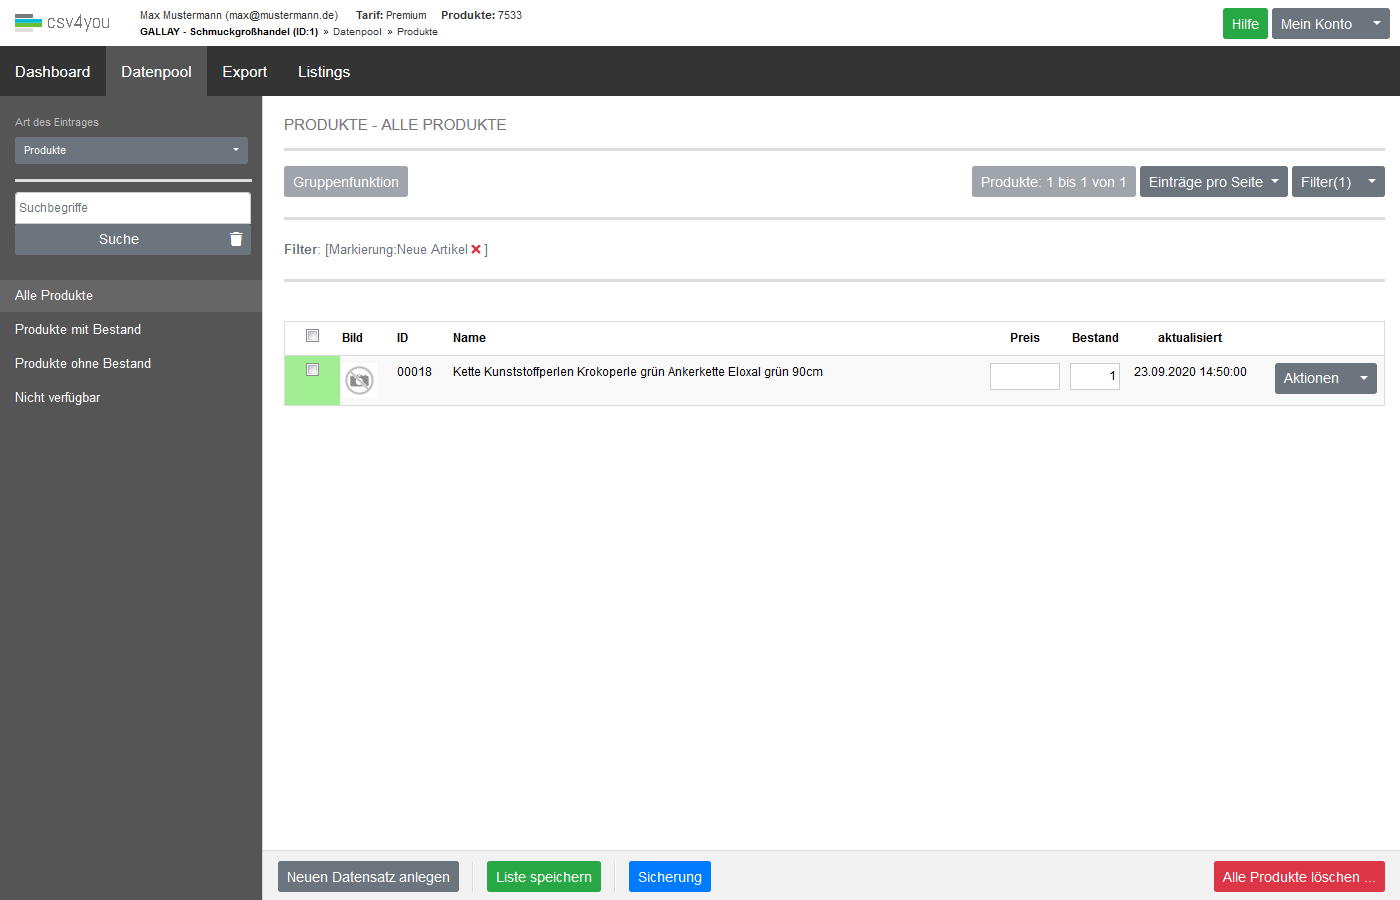Expand the Einträge pro Seite dropdown
1400x900 pixels.
(x=1213, y=182)
